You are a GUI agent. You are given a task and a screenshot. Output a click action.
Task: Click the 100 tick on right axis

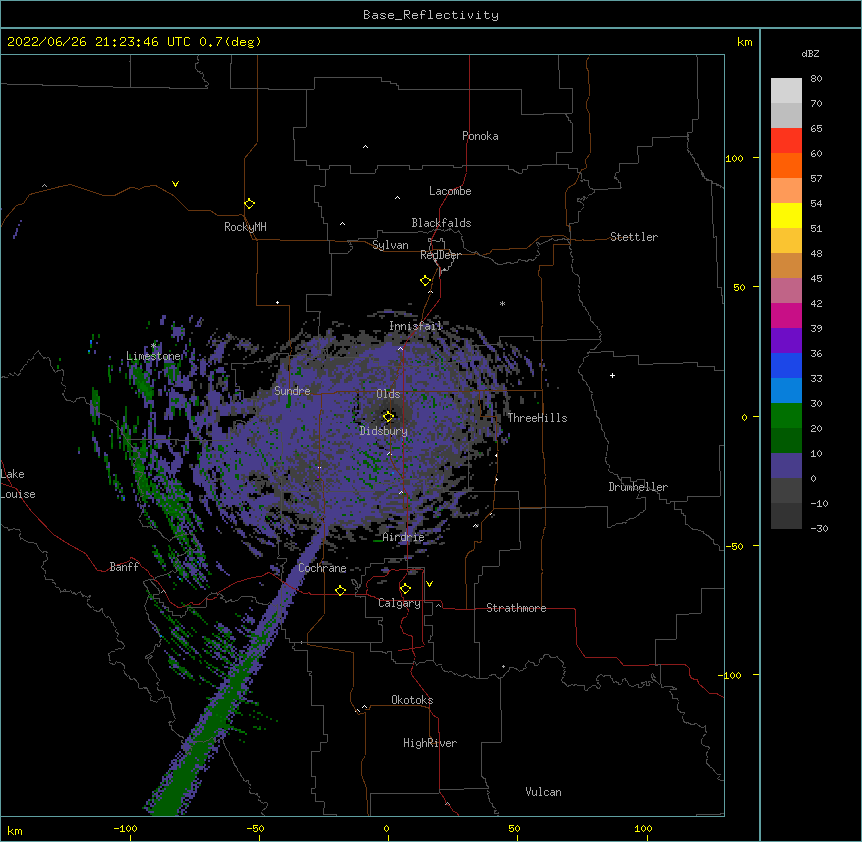click(734, 158)
